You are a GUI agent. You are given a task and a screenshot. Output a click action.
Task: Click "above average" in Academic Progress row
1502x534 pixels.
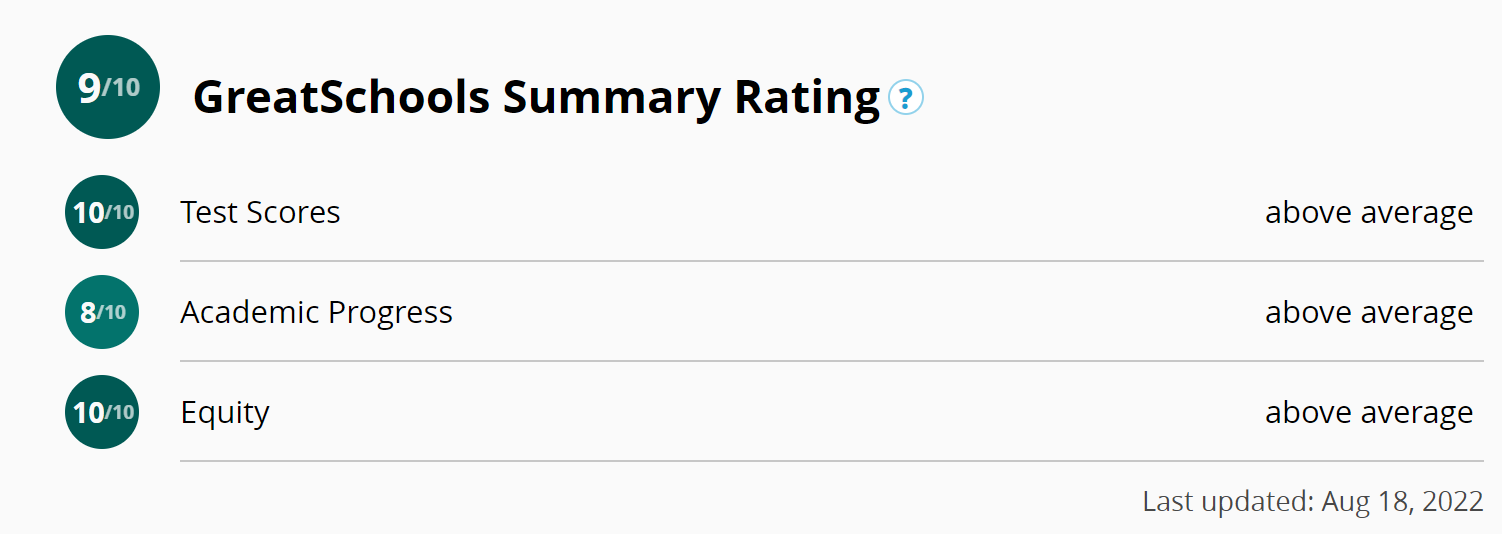point(1368,312)
